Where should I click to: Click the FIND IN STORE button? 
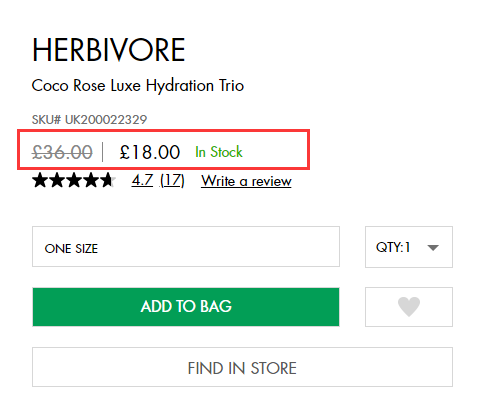coord(242,367)
